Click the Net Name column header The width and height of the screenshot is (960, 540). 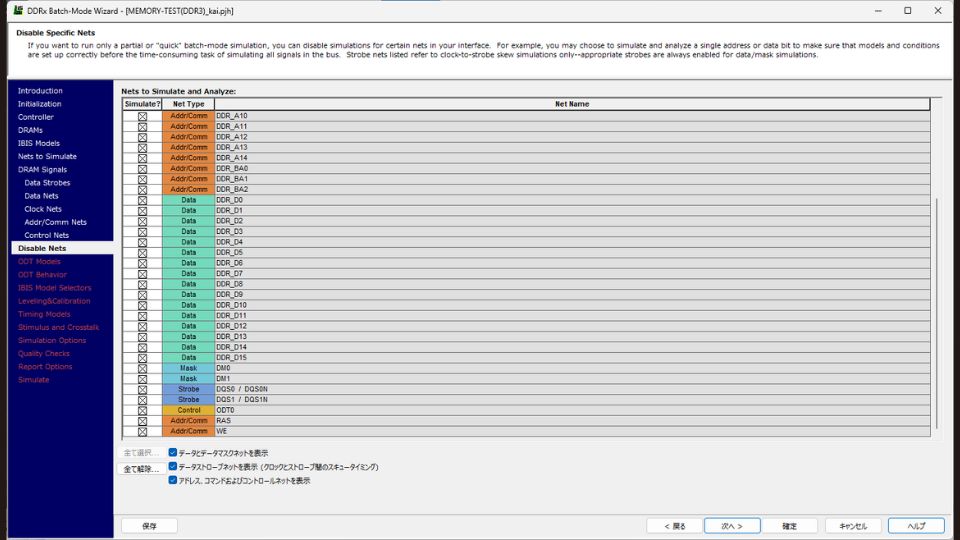click(572, 104)
